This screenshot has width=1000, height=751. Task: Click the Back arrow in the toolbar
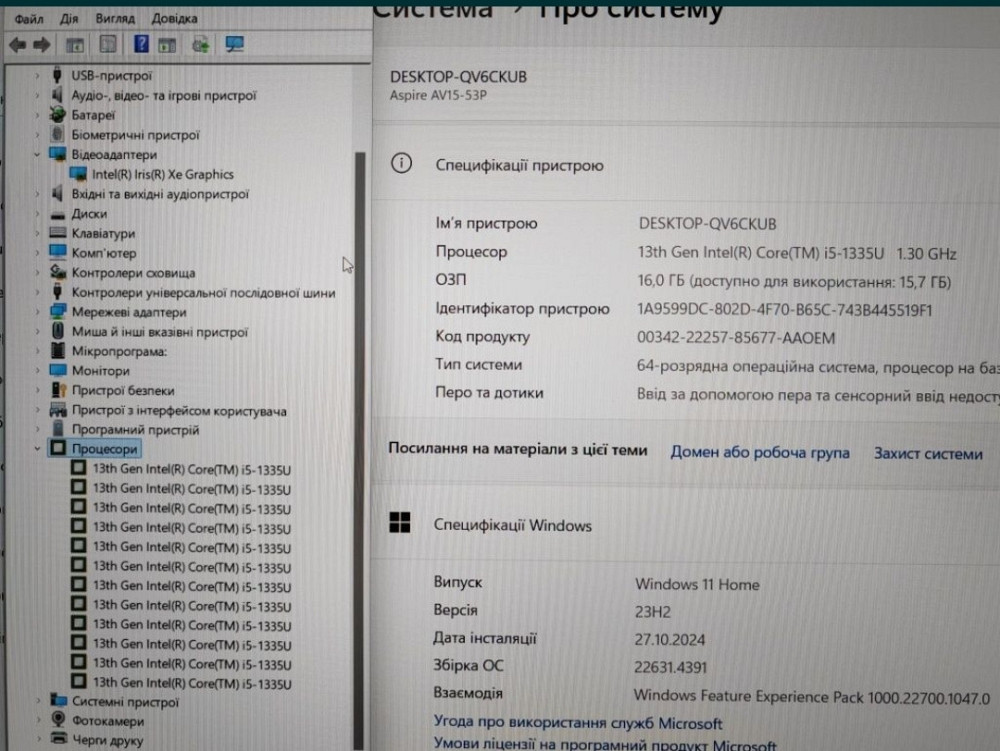pyautogui.click(x=17, y=44)
